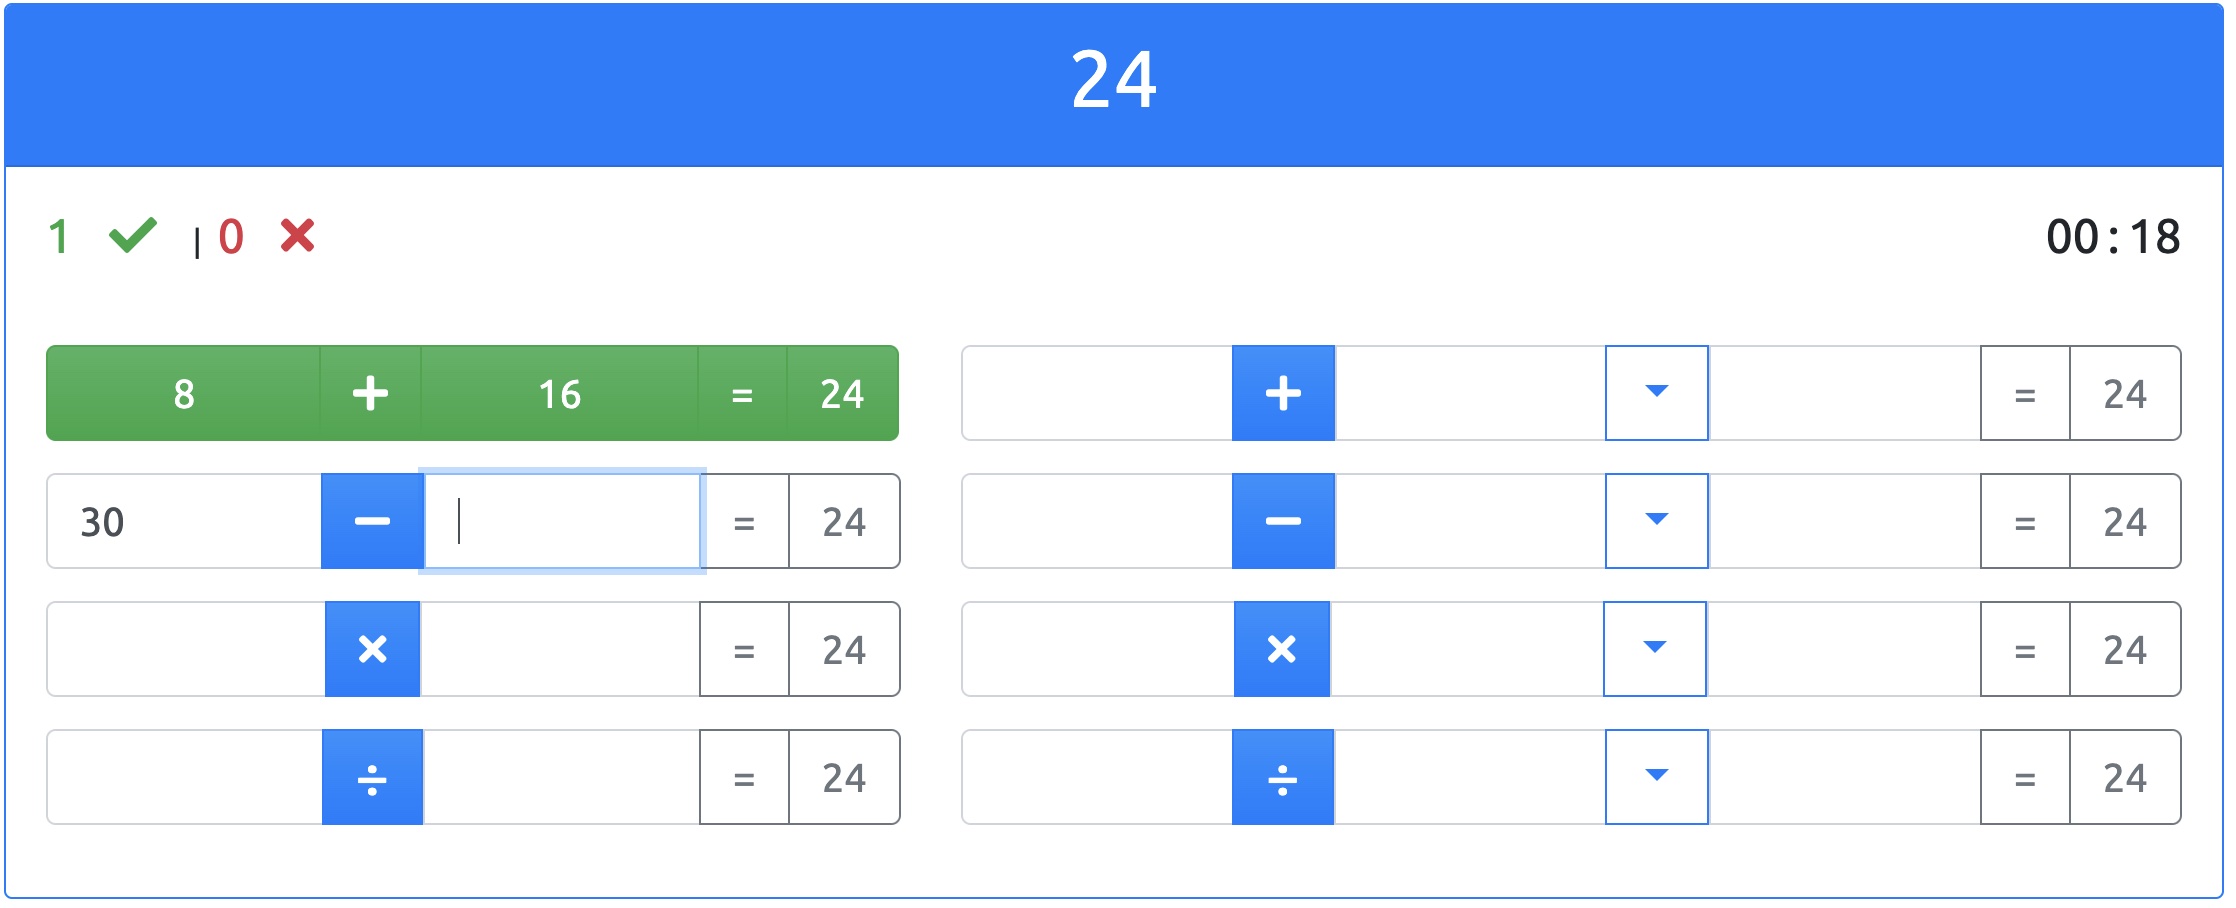The width and height of the screenshot is (2236, 908).
Task: Select the second operand field of the left division row
Action: tap(561, 777)
